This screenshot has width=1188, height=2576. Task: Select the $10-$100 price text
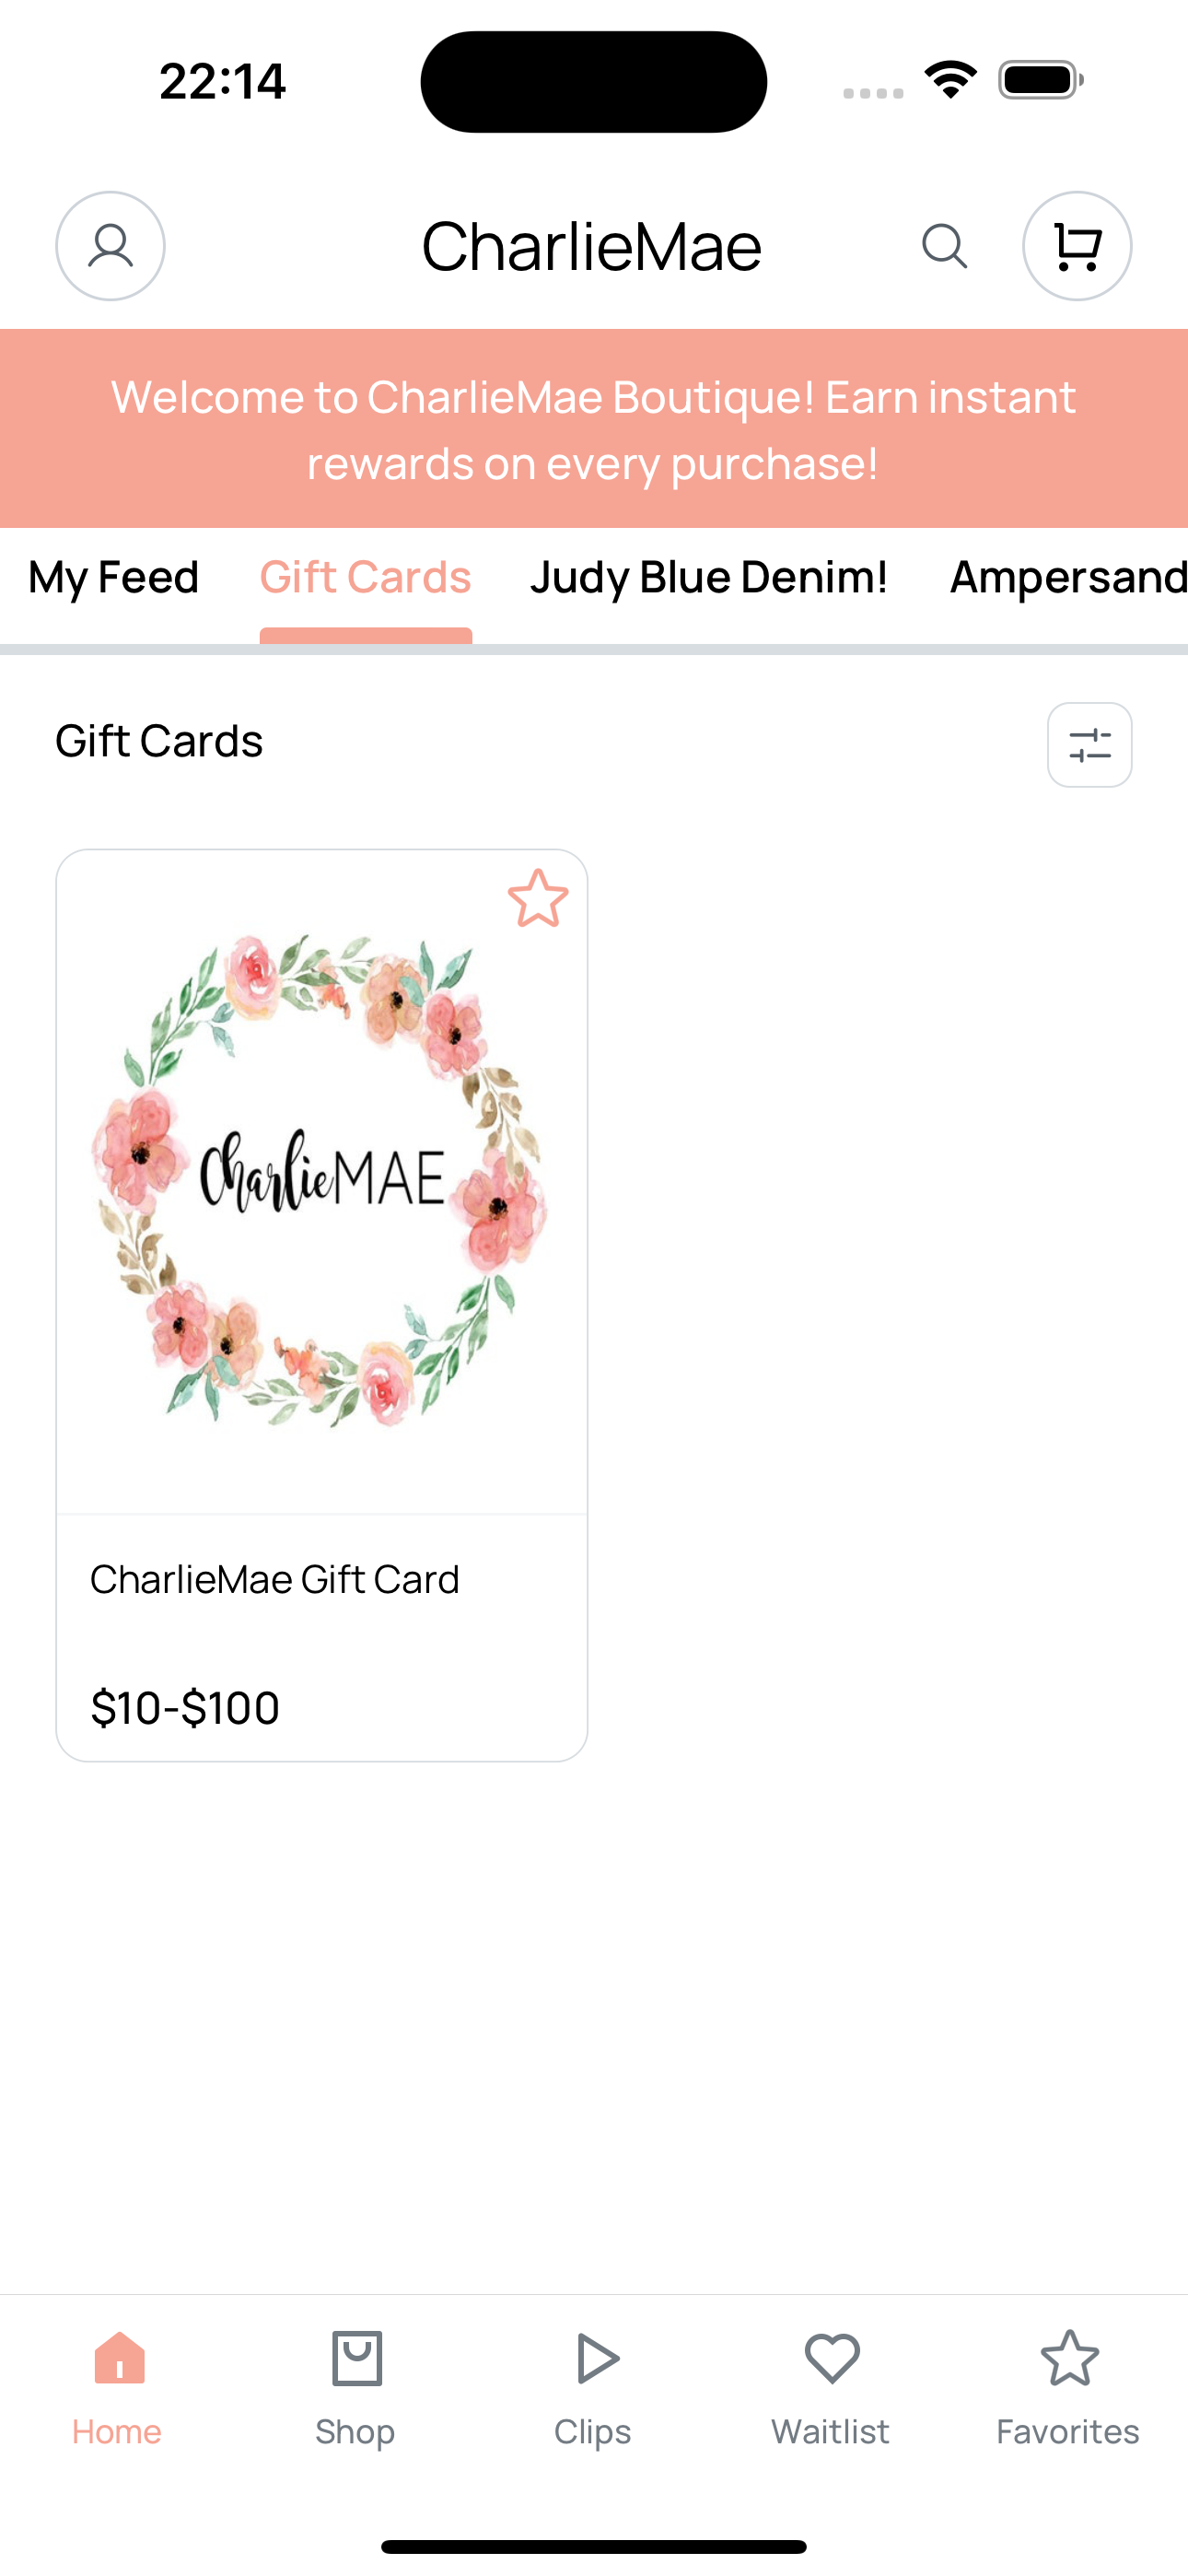[185, 1708]
